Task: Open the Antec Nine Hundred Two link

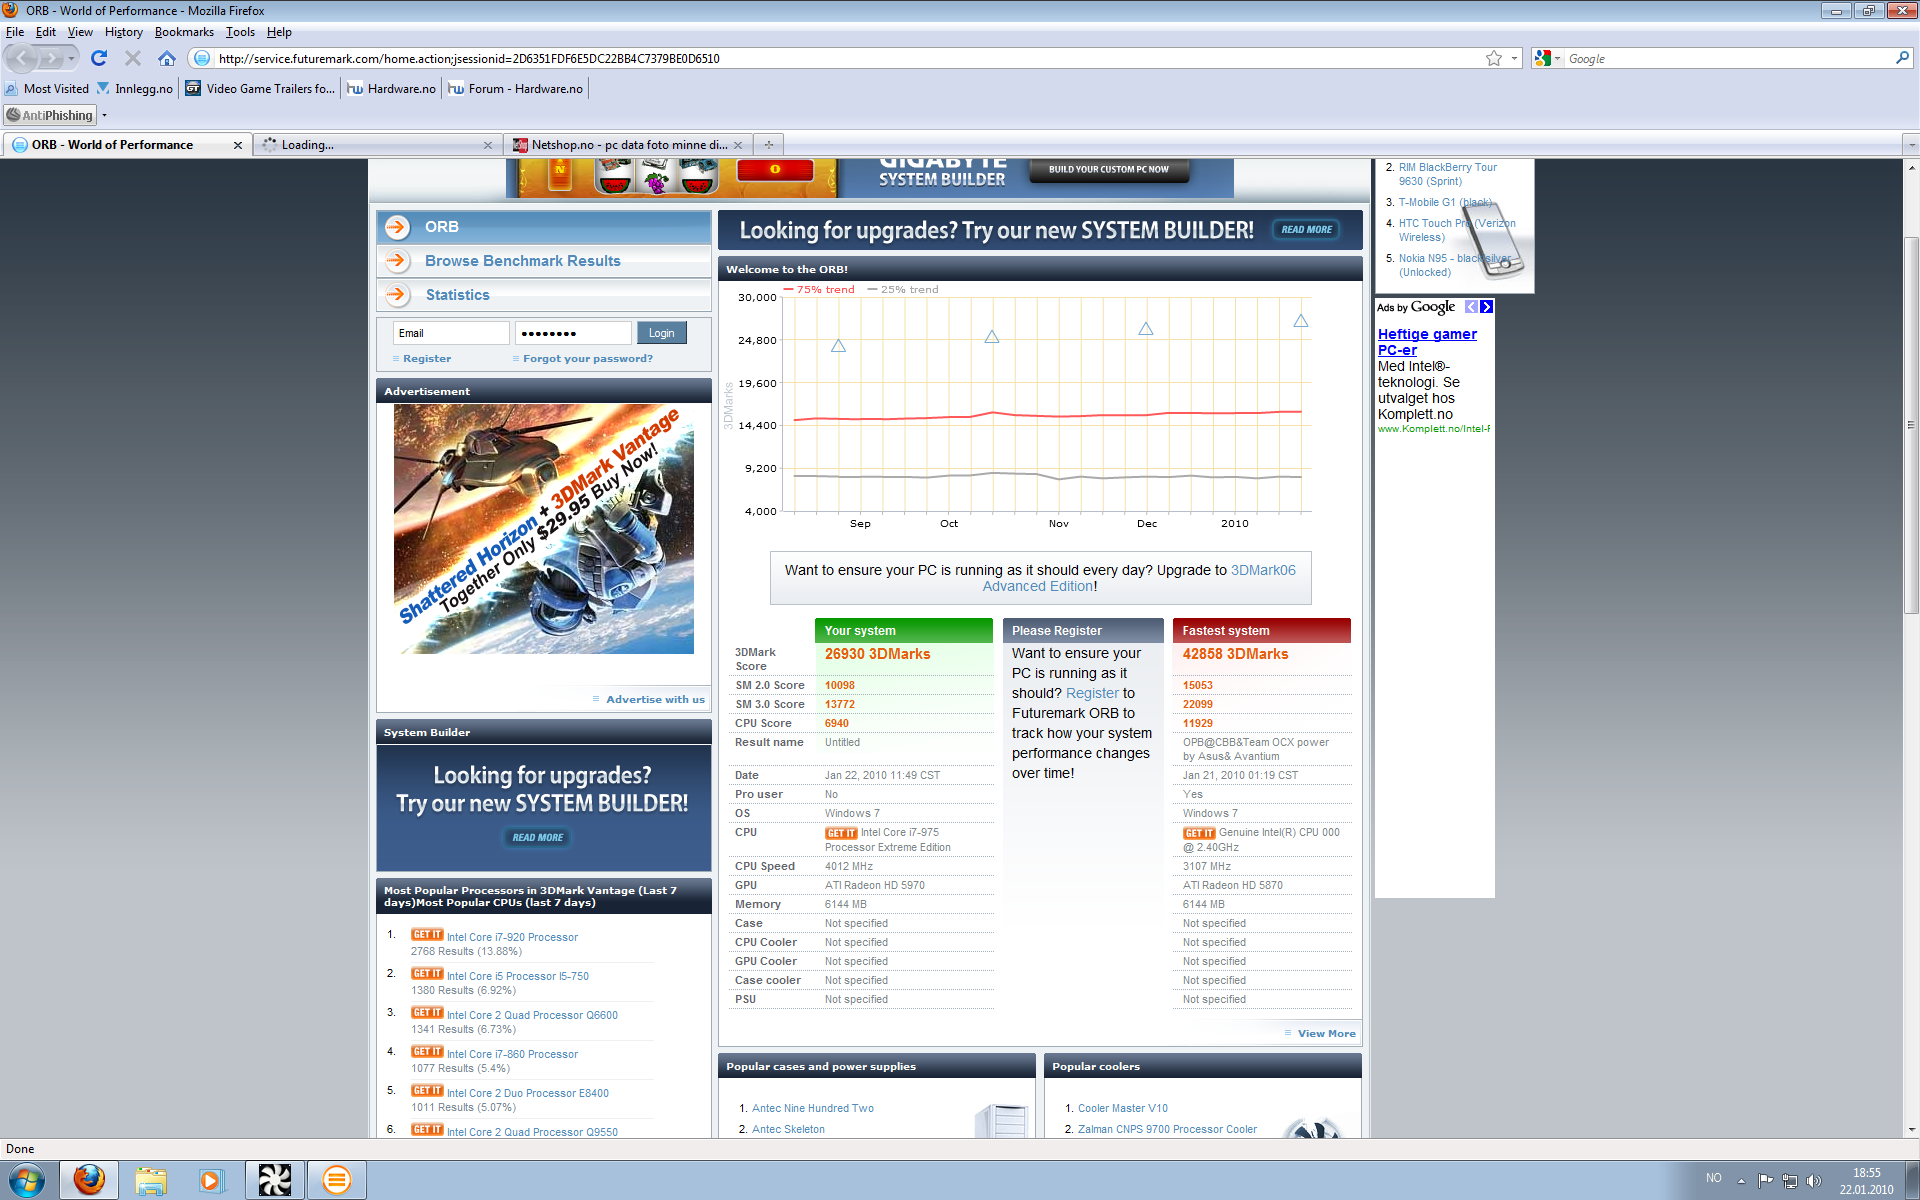Action: (x=813, y=1108)
